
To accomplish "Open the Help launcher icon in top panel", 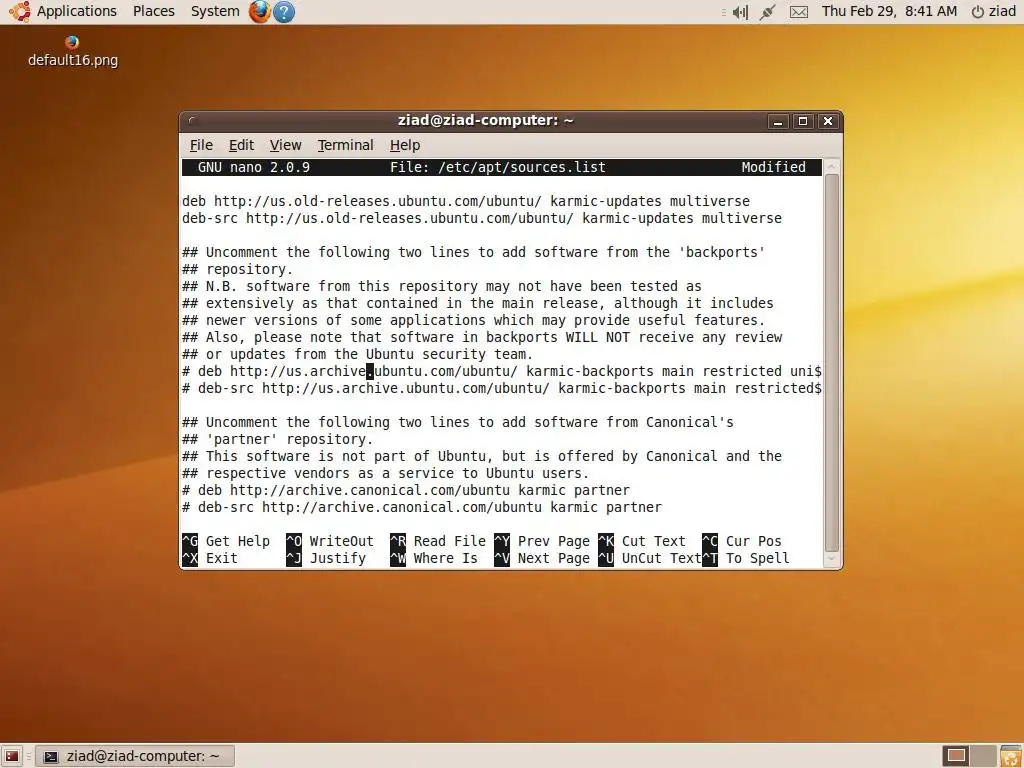I will tap(283, 12).
